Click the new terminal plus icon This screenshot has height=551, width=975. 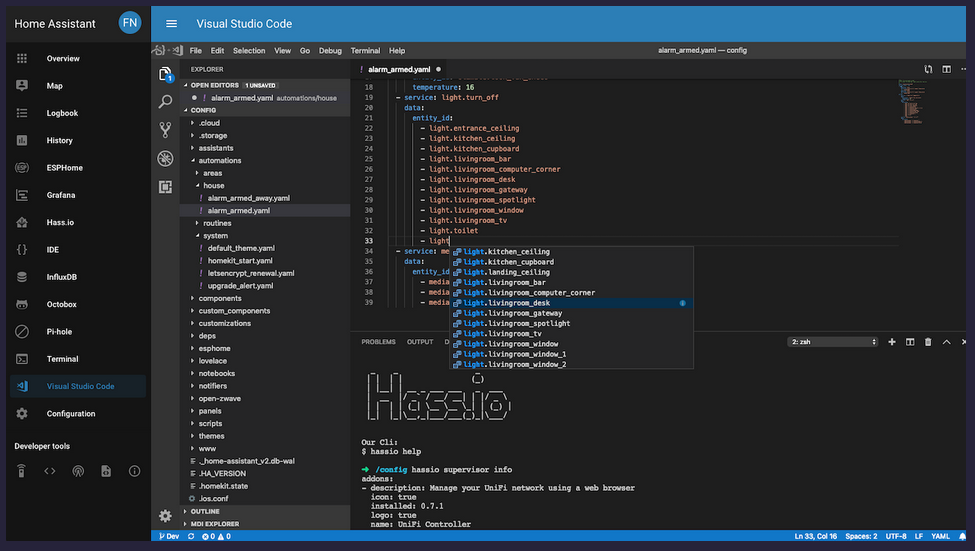892,342
